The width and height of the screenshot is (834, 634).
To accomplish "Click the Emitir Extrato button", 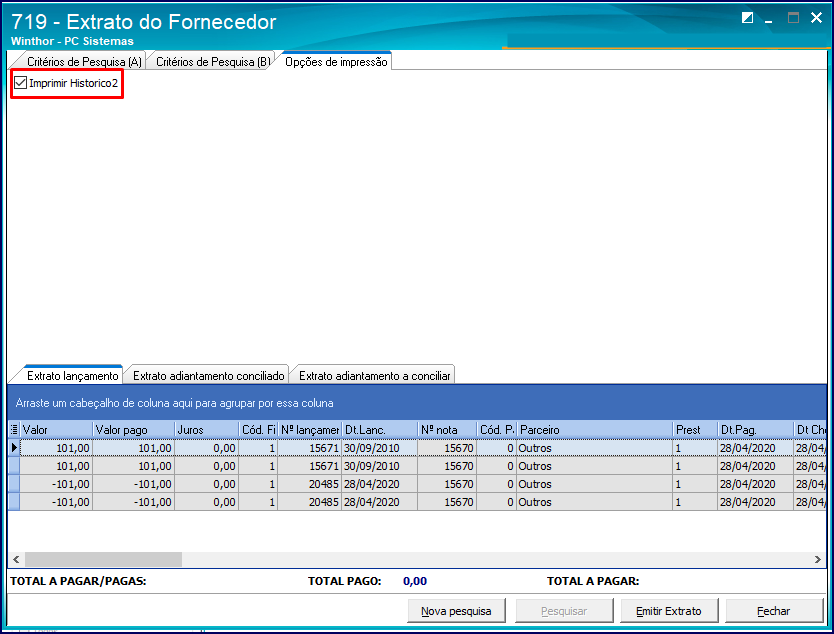I will pyautogui.click(x=669, y=611).
